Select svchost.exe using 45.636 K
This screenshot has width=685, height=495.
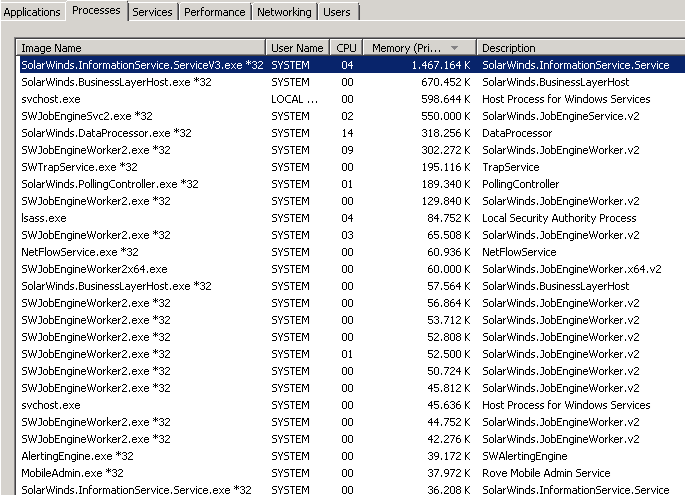tap(351, 405)
